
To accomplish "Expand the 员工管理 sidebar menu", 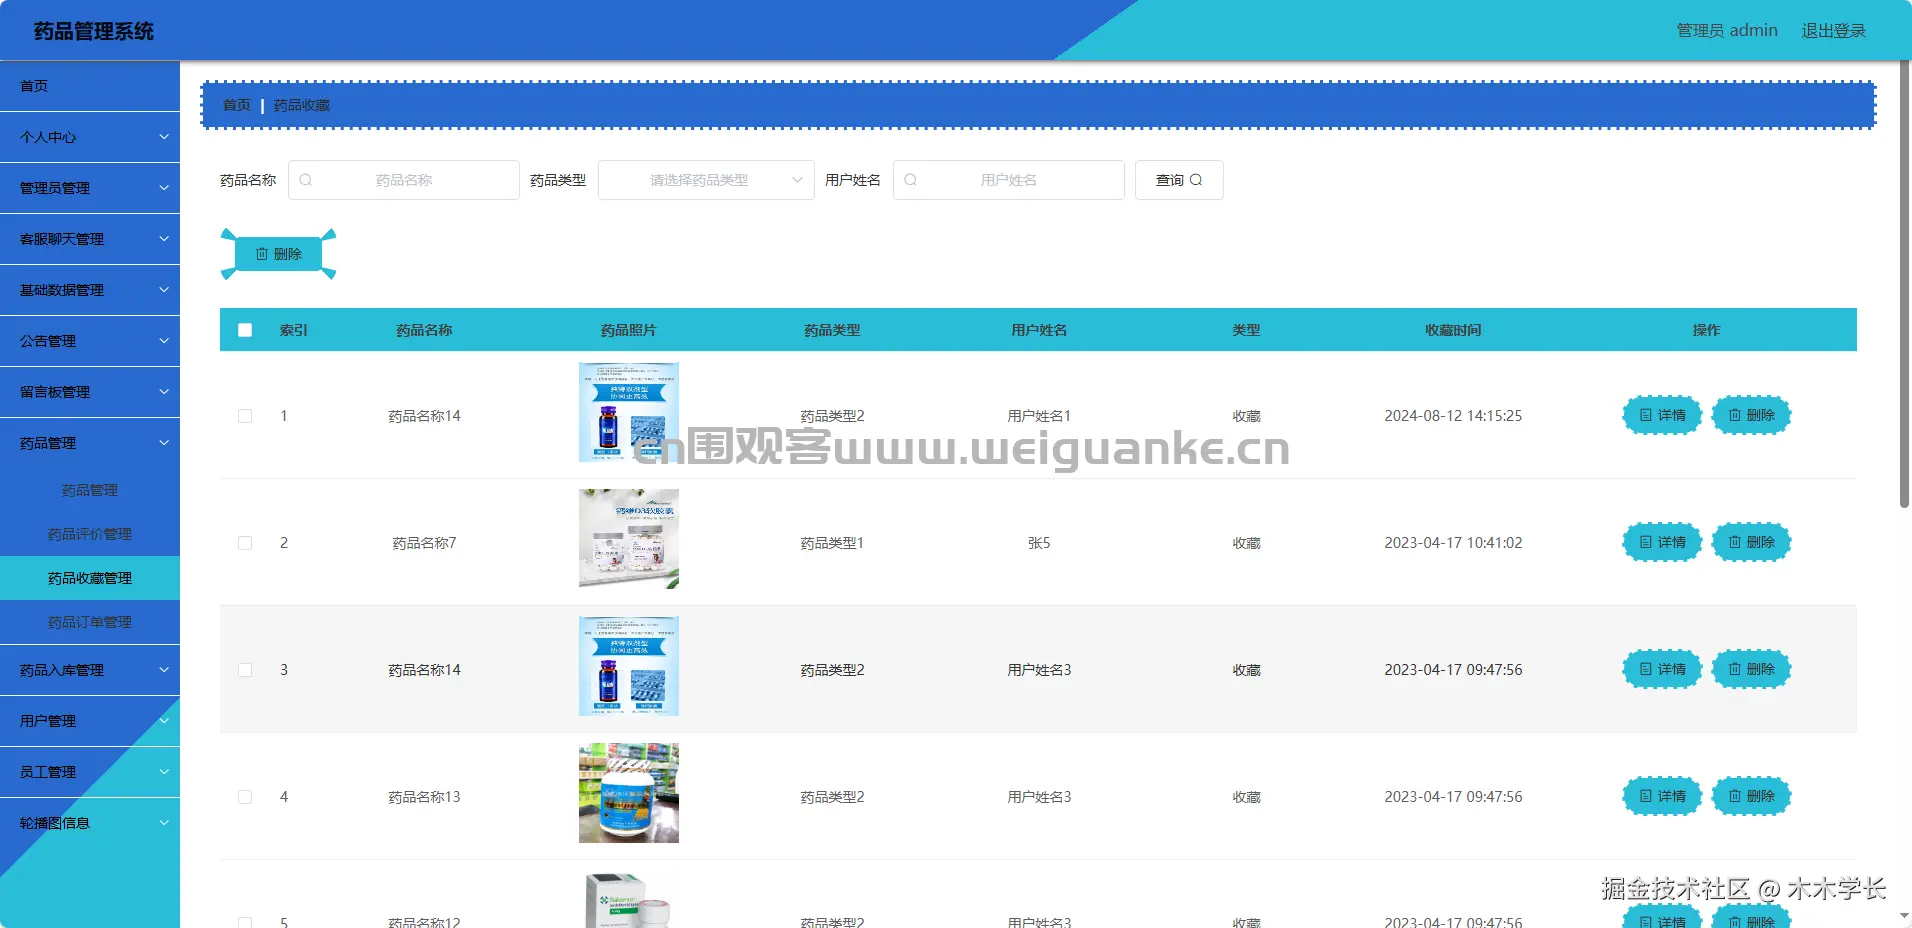I will 90,772.
